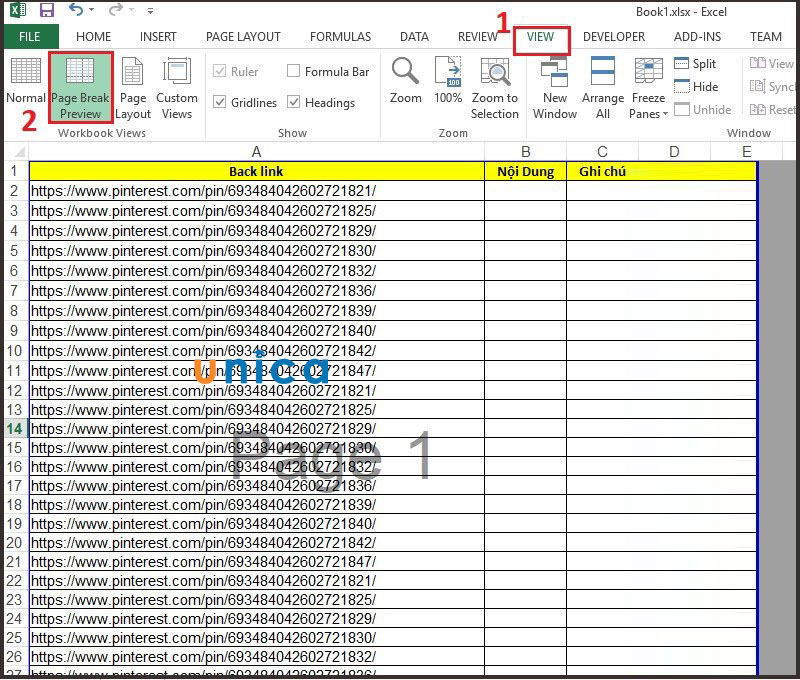Redo the last undone action
The width and height of the screenshot is (800, 680).
116,10
